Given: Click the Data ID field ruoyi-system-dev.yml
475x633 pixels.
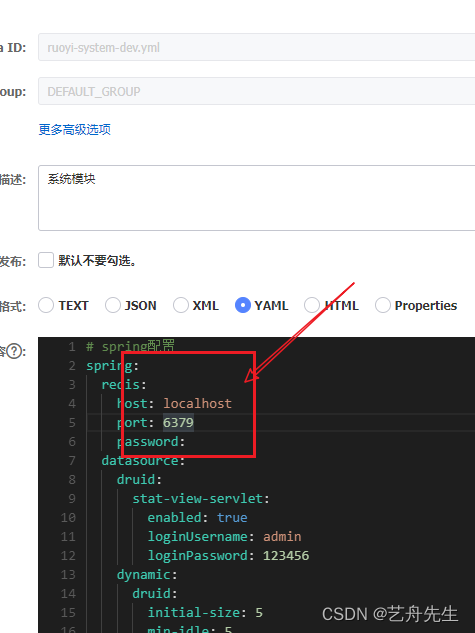Looking at the screenshot, I should pos(257,47).
